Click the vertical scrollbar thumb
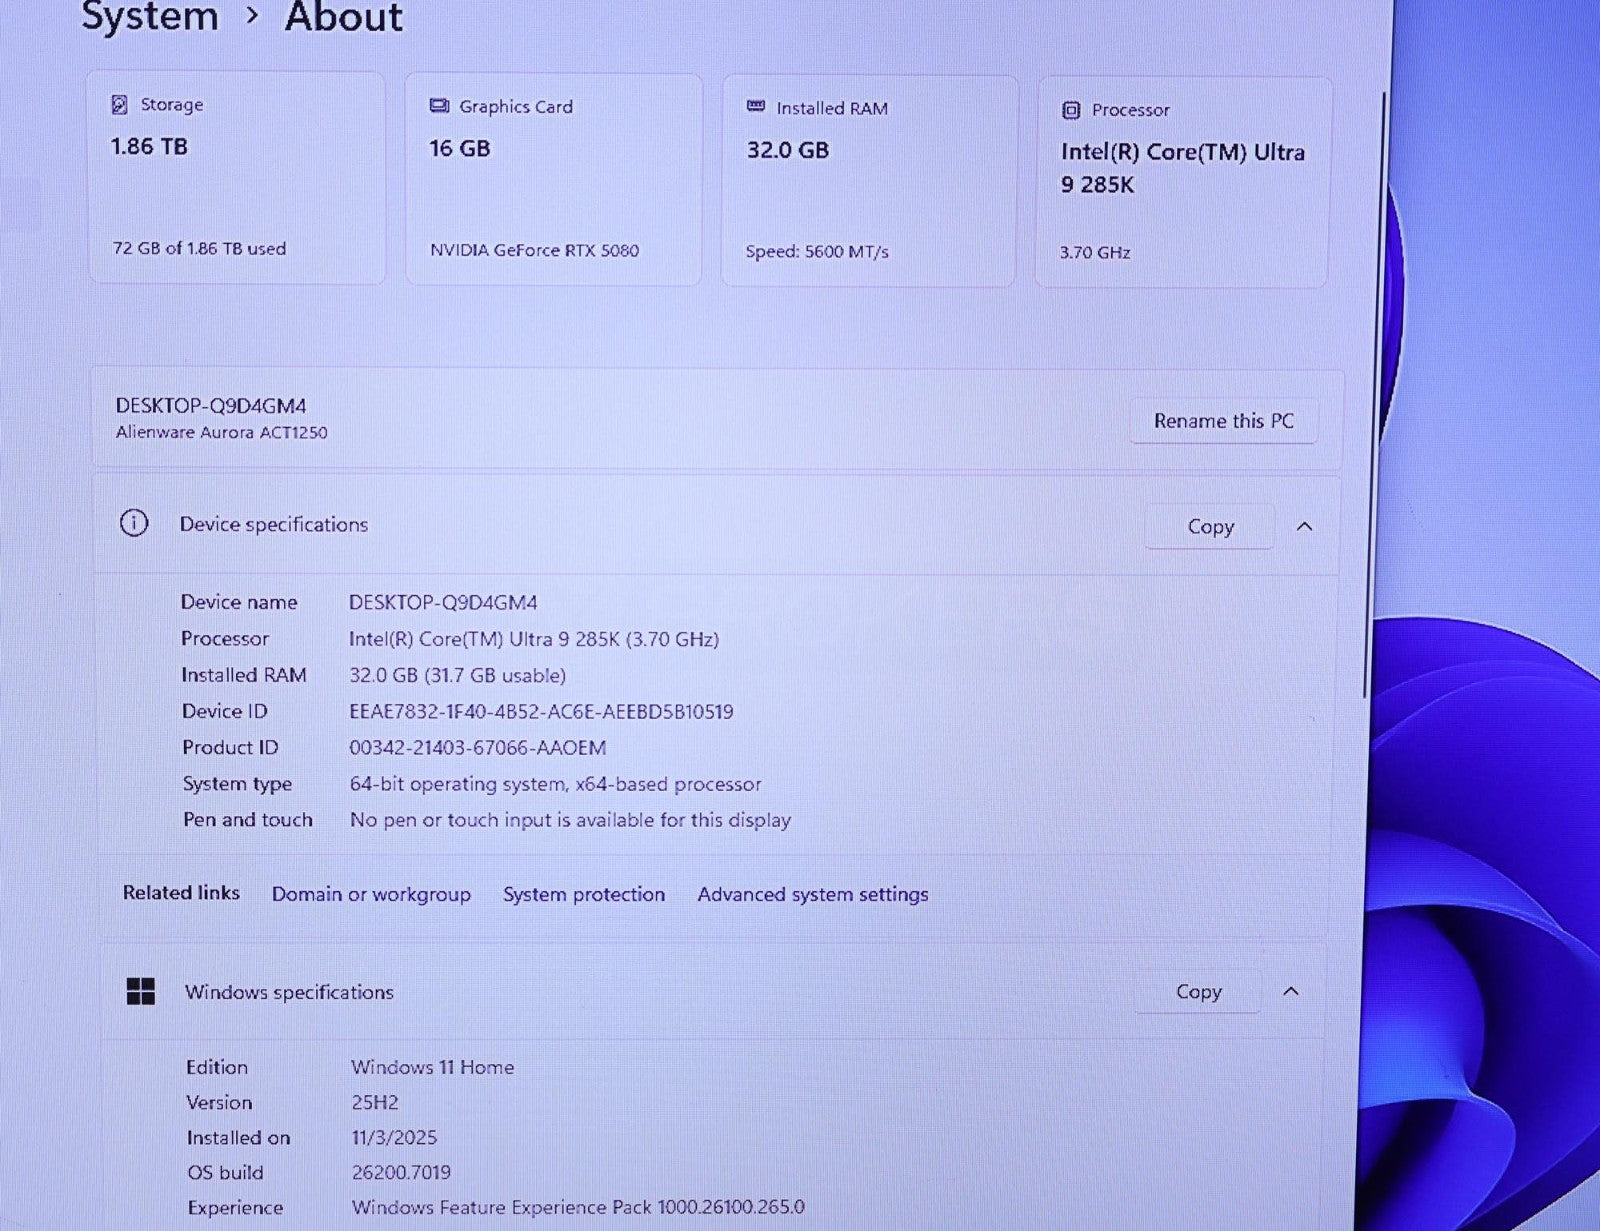 coord(1367,400)
